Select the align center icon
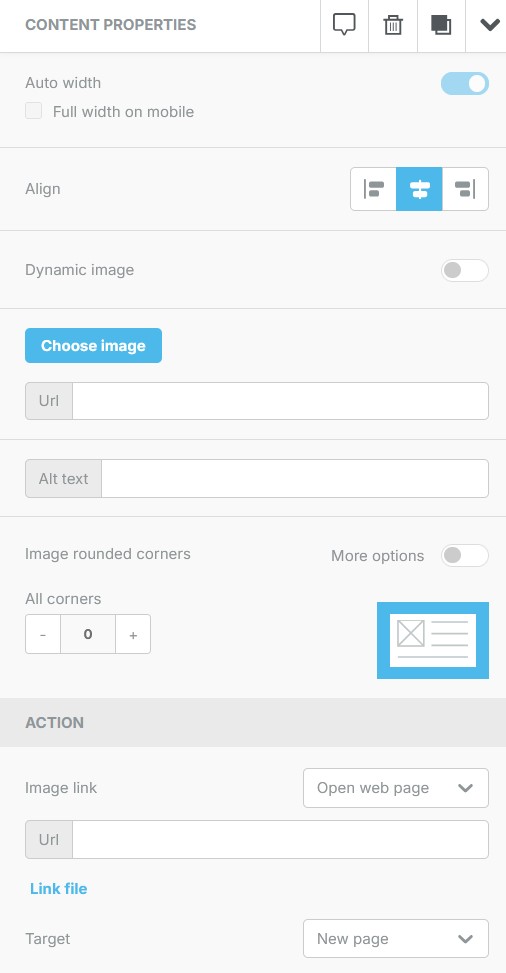The height and width of the screenshot is (973, 506). tap(419, 189)
